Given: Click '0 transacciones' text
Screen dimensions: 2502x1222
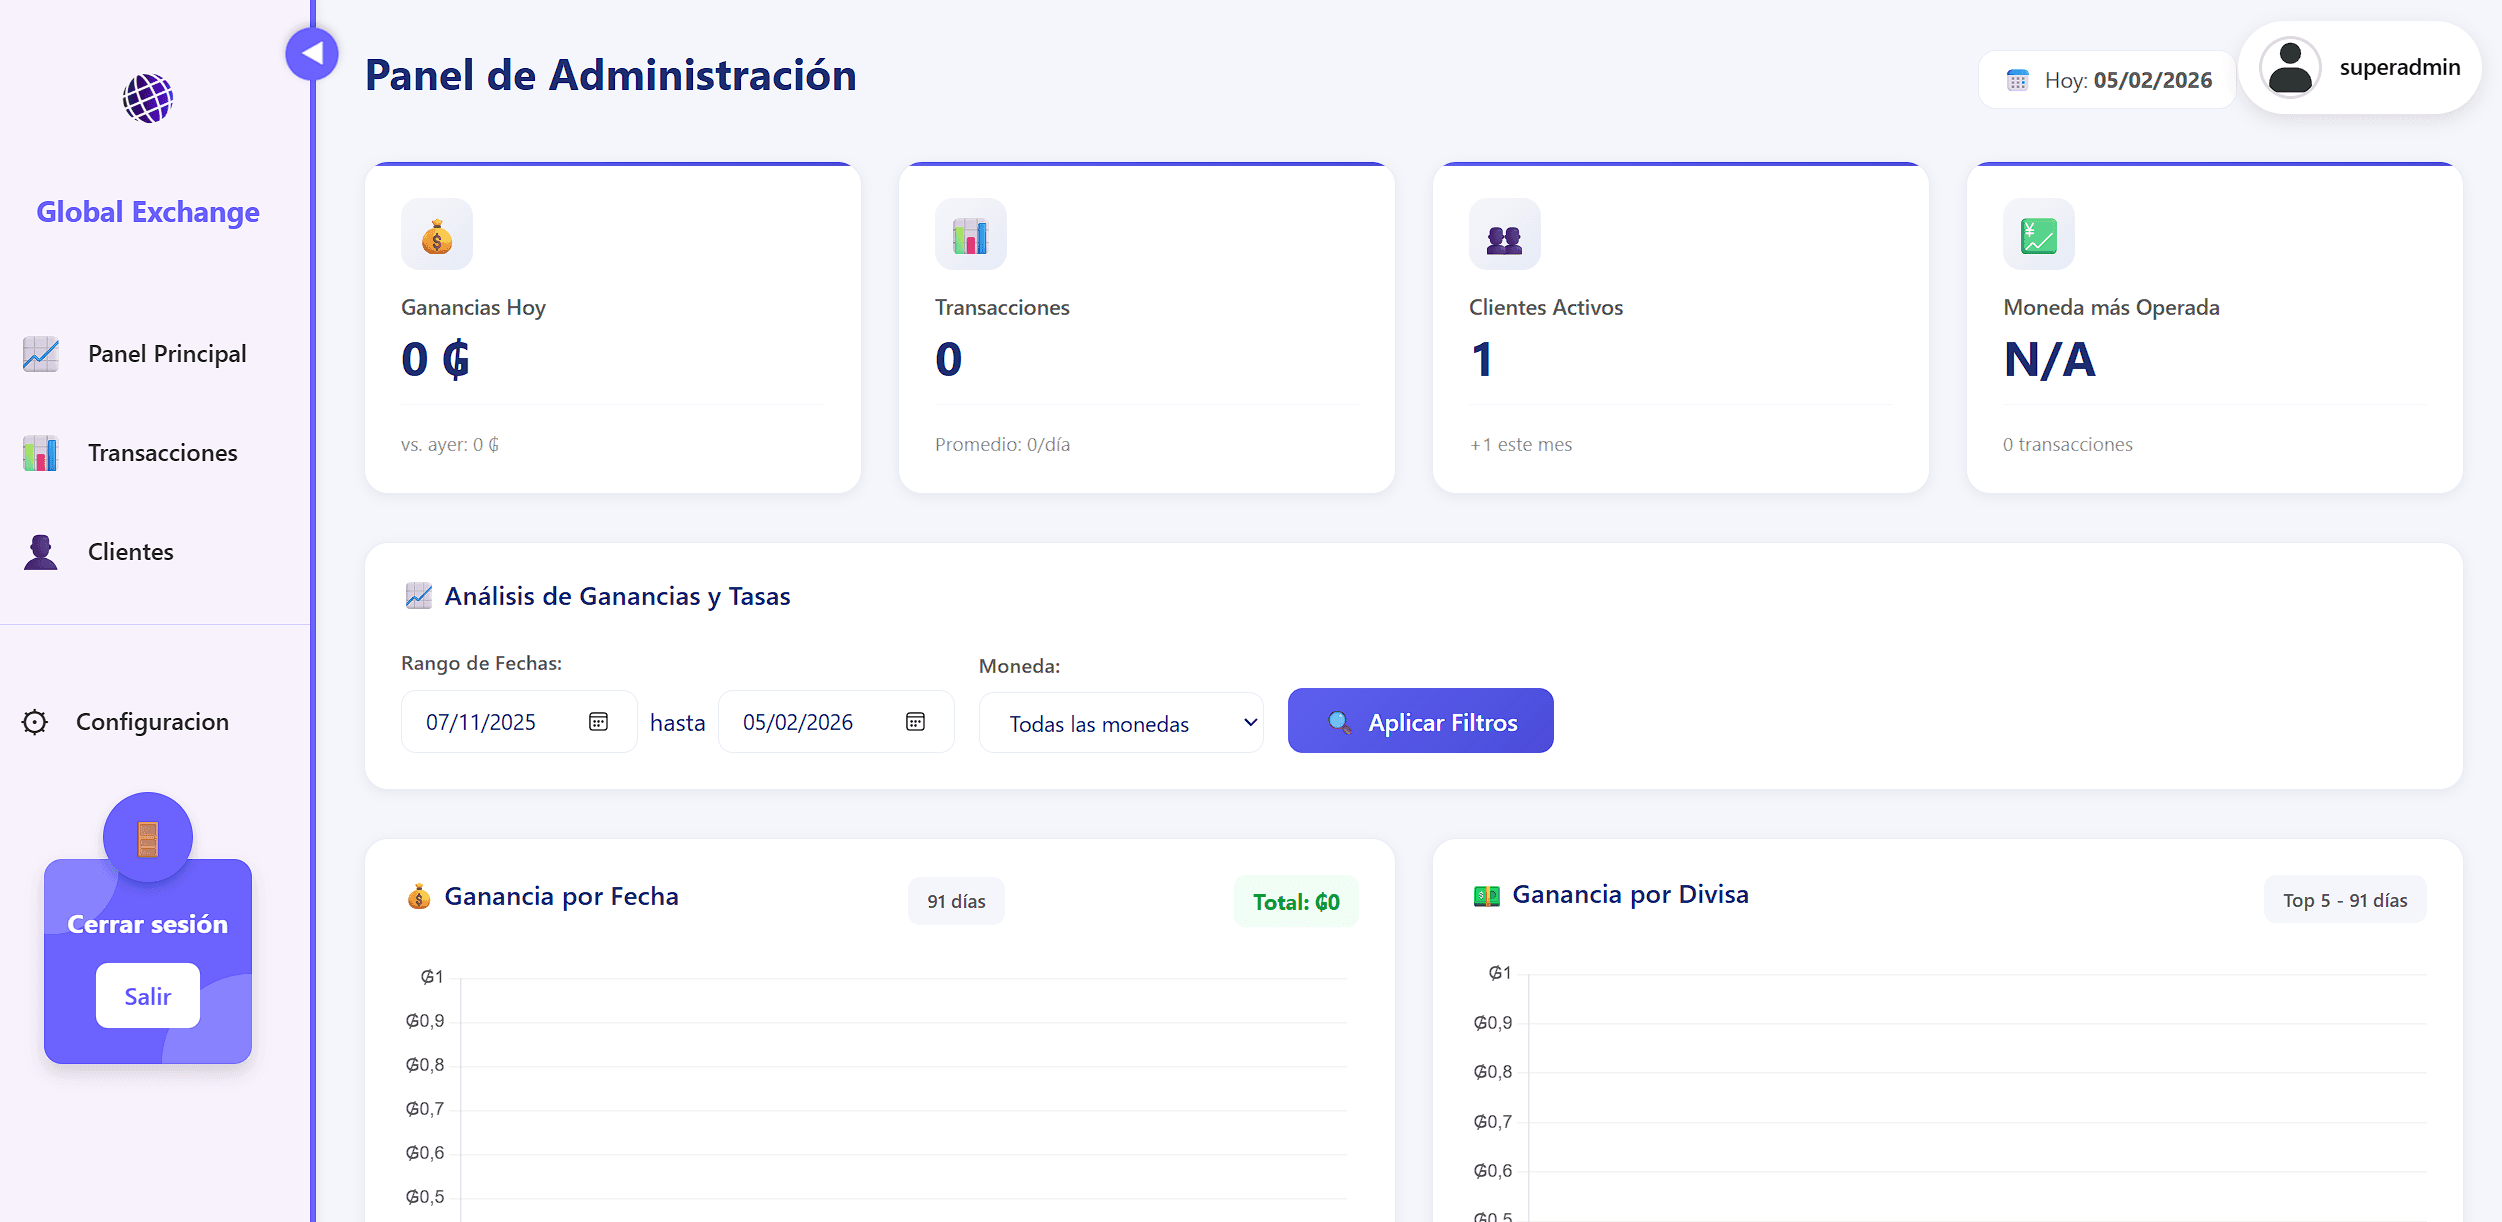Looking at the screenshot, I should pos(2068,445).
